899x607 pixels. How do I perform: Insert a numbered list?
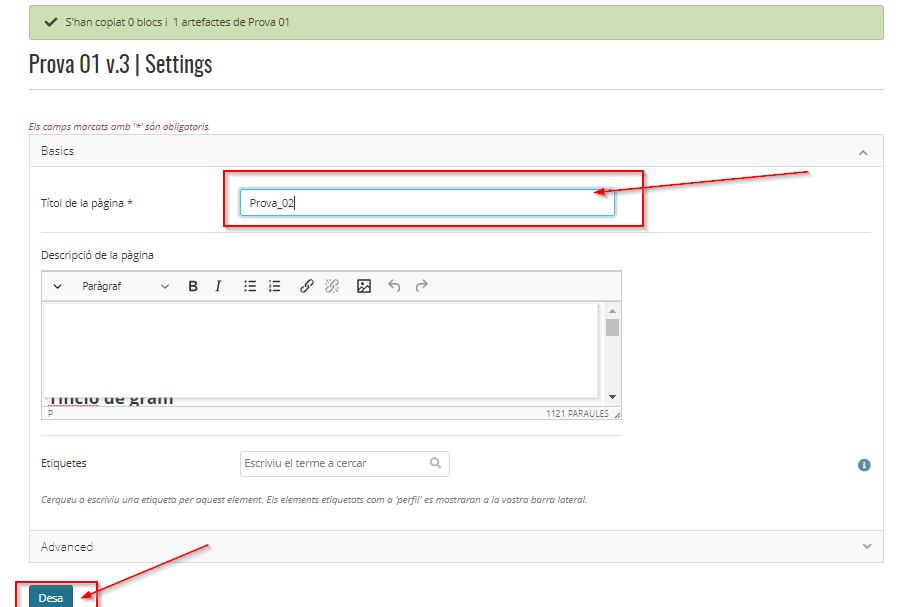pos(275,286)
